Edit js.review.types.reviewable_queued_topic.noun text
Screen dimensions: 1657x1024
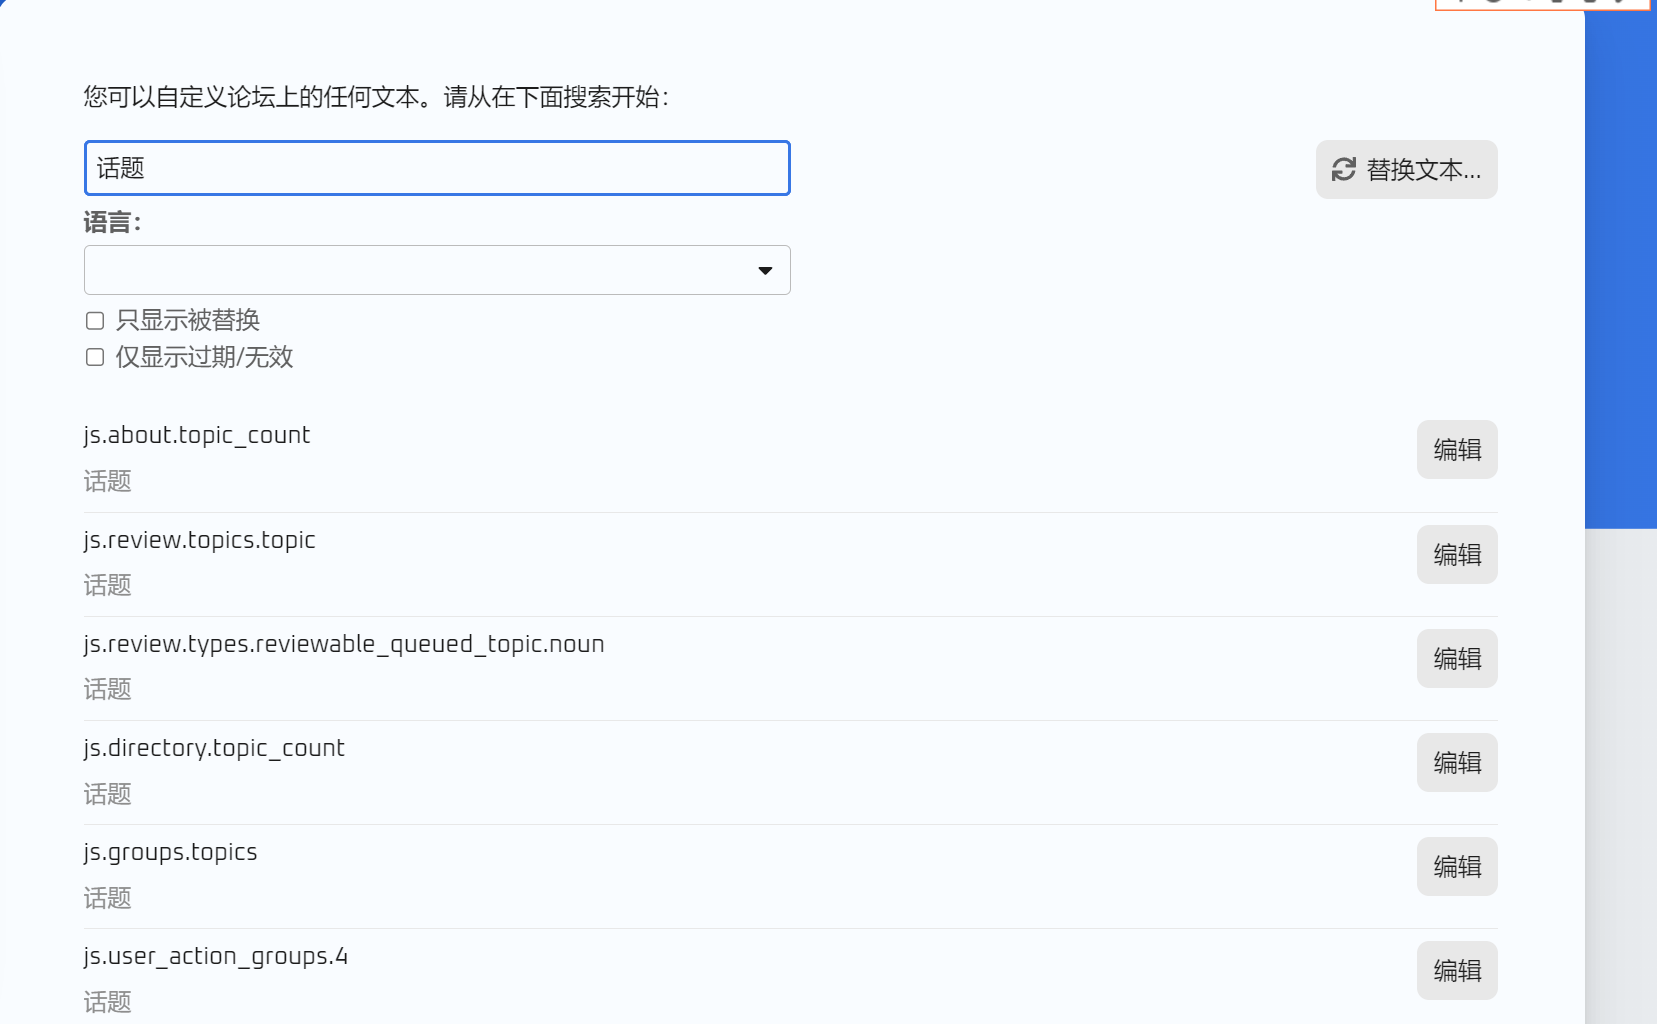pos(1457,659)
